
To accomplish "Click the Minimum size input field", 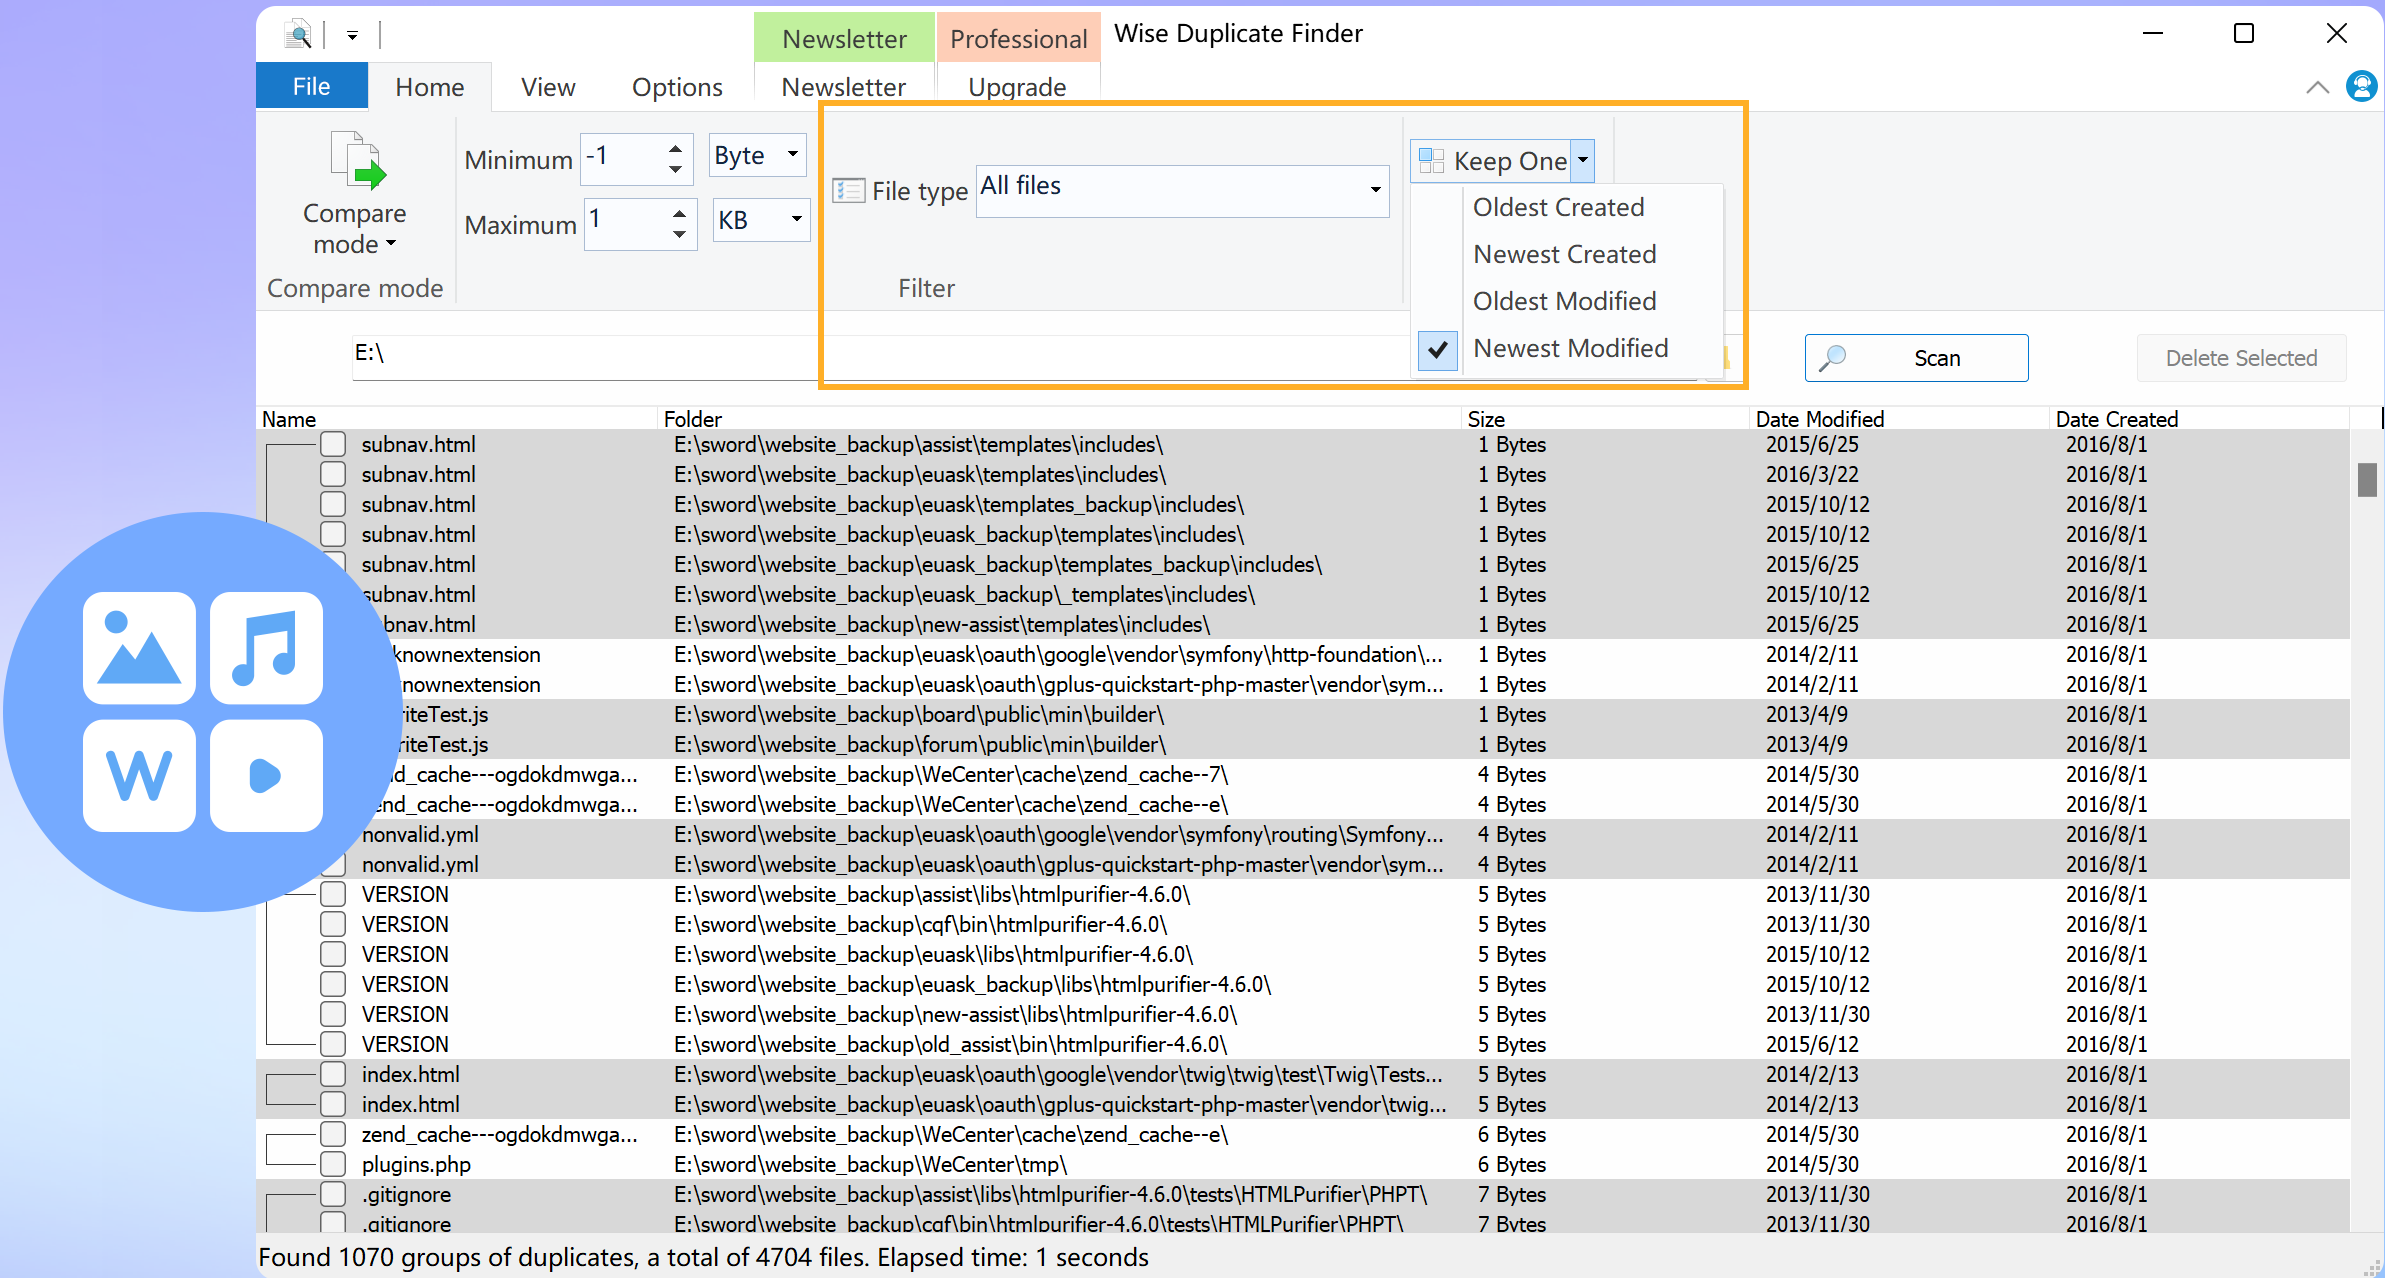I will point(622,158).
